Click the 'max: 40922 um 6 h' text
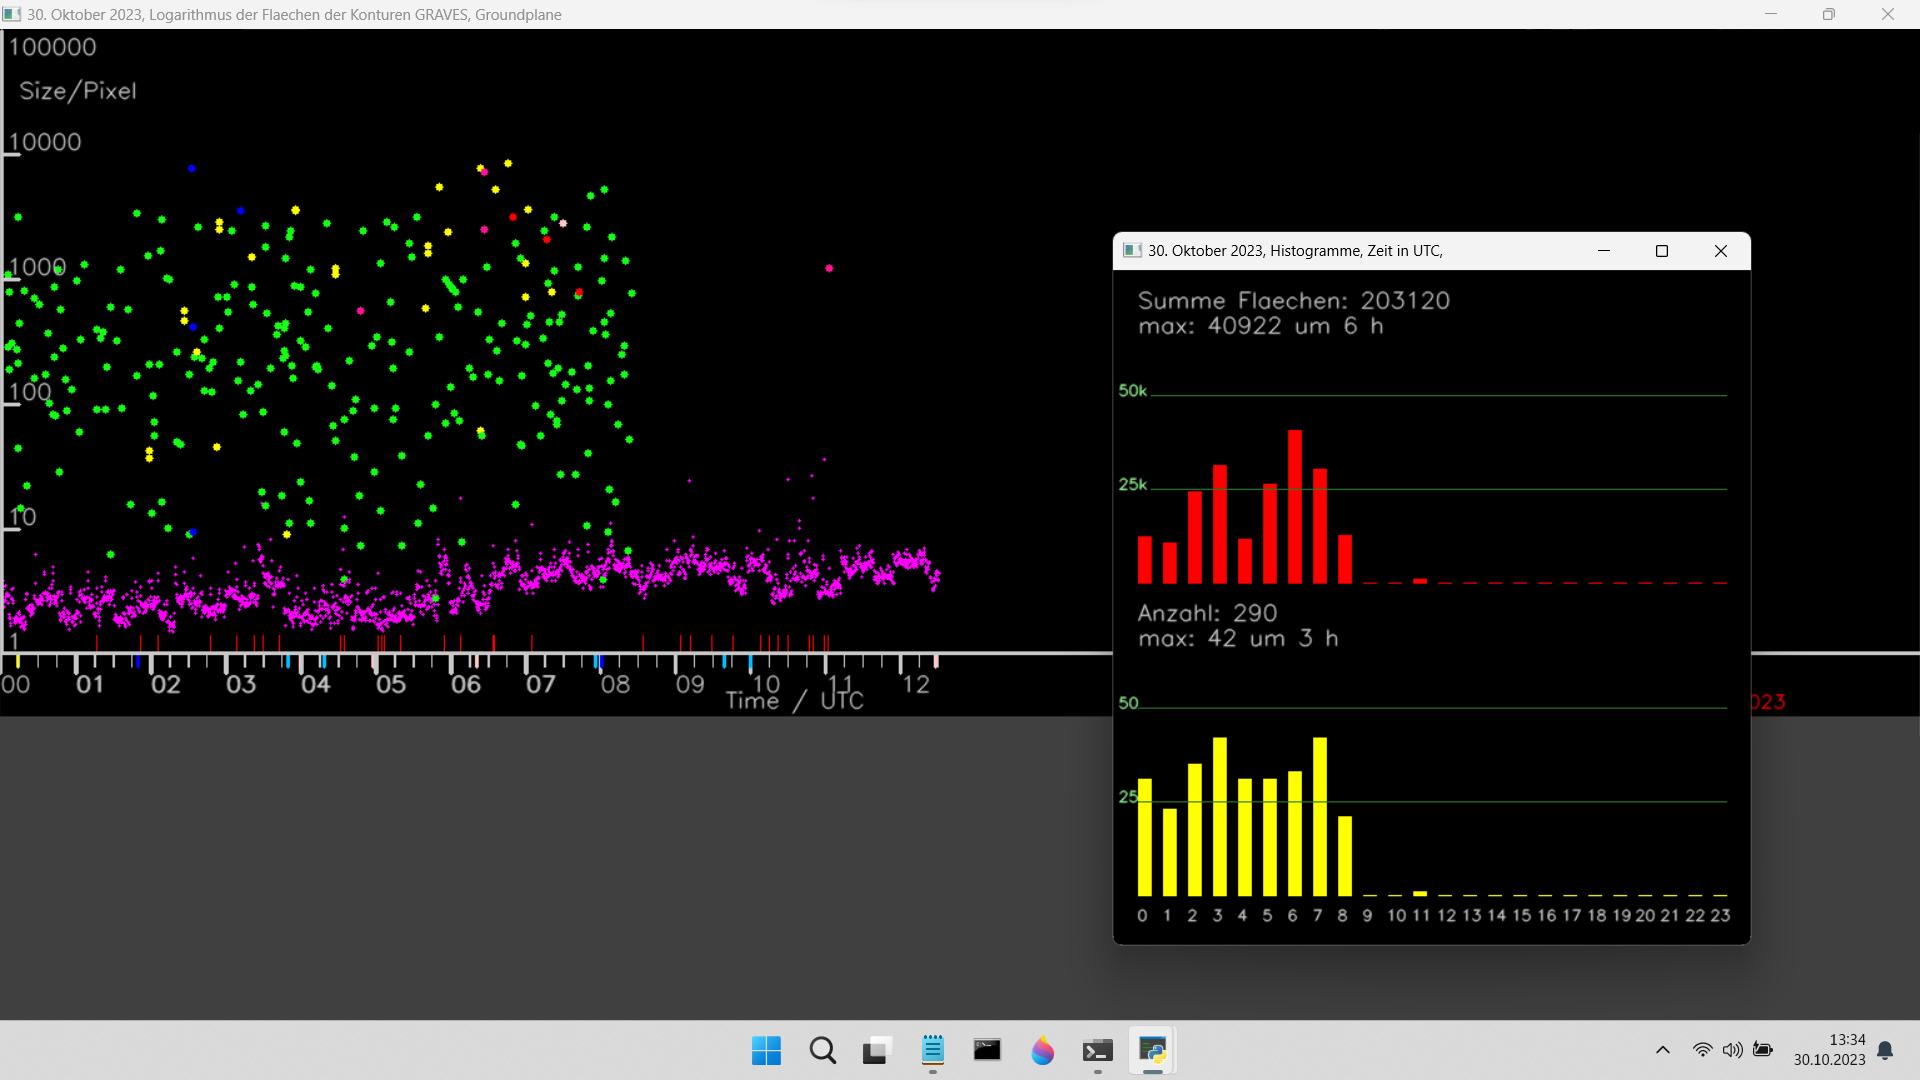This screenshot has height=1080, width=1920. (1261, 326)
